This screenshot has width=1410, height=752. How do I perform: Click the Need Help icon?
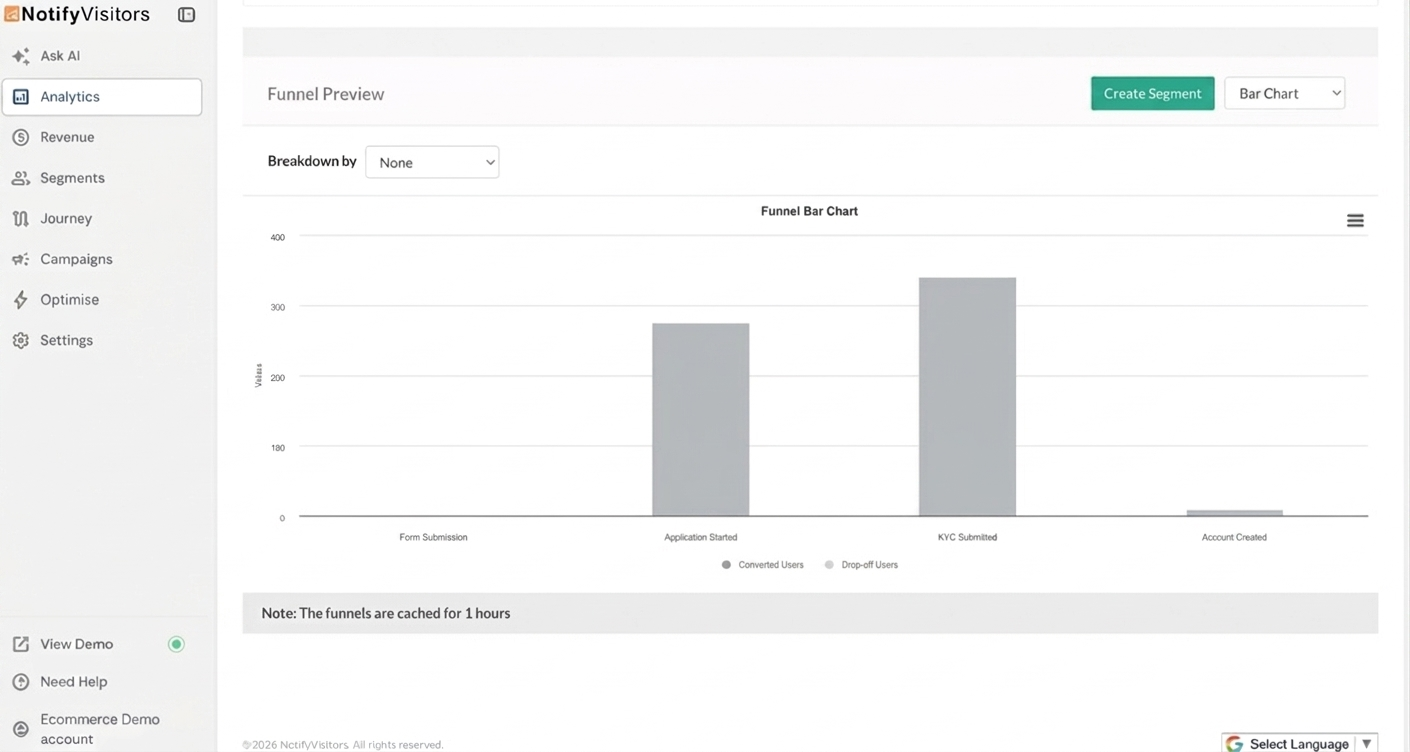pyautogui.click(x=20, y=682)
